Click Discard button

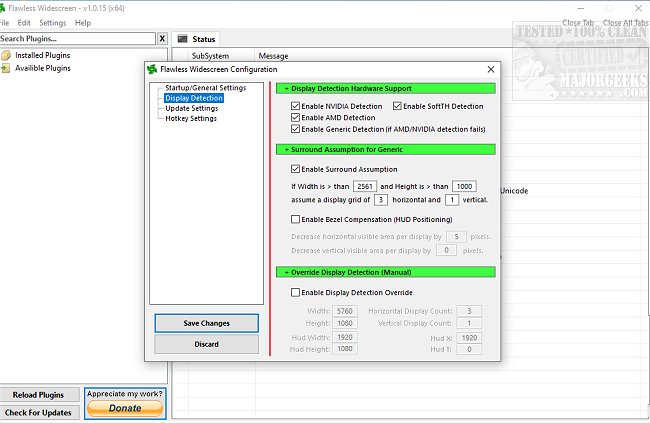point(206,344)
